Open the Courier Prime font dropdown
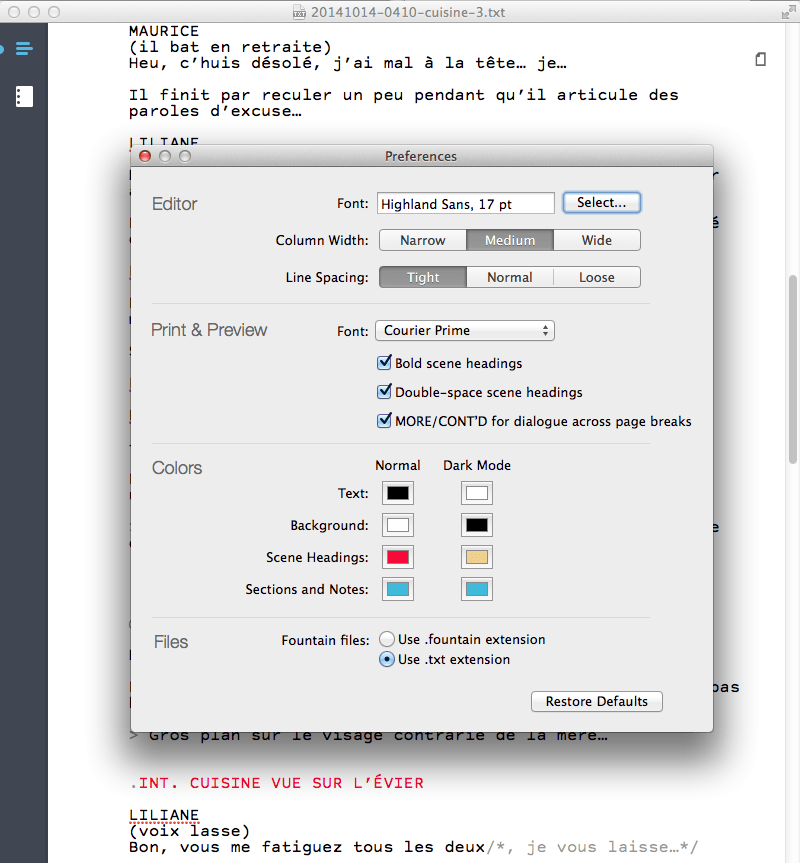Image resolution: width=800 pixels, height=863 pixels. click(x=465, y=331)
